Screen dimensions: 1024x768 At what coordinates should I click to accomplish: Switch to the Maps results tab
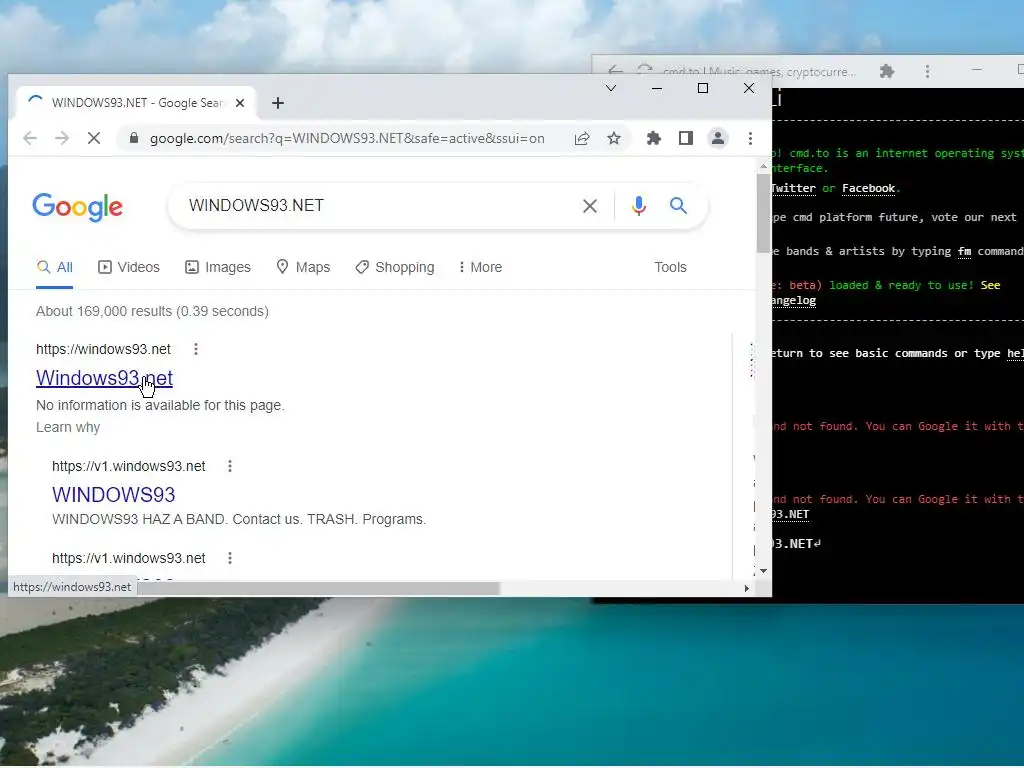[x=303, y=267]
